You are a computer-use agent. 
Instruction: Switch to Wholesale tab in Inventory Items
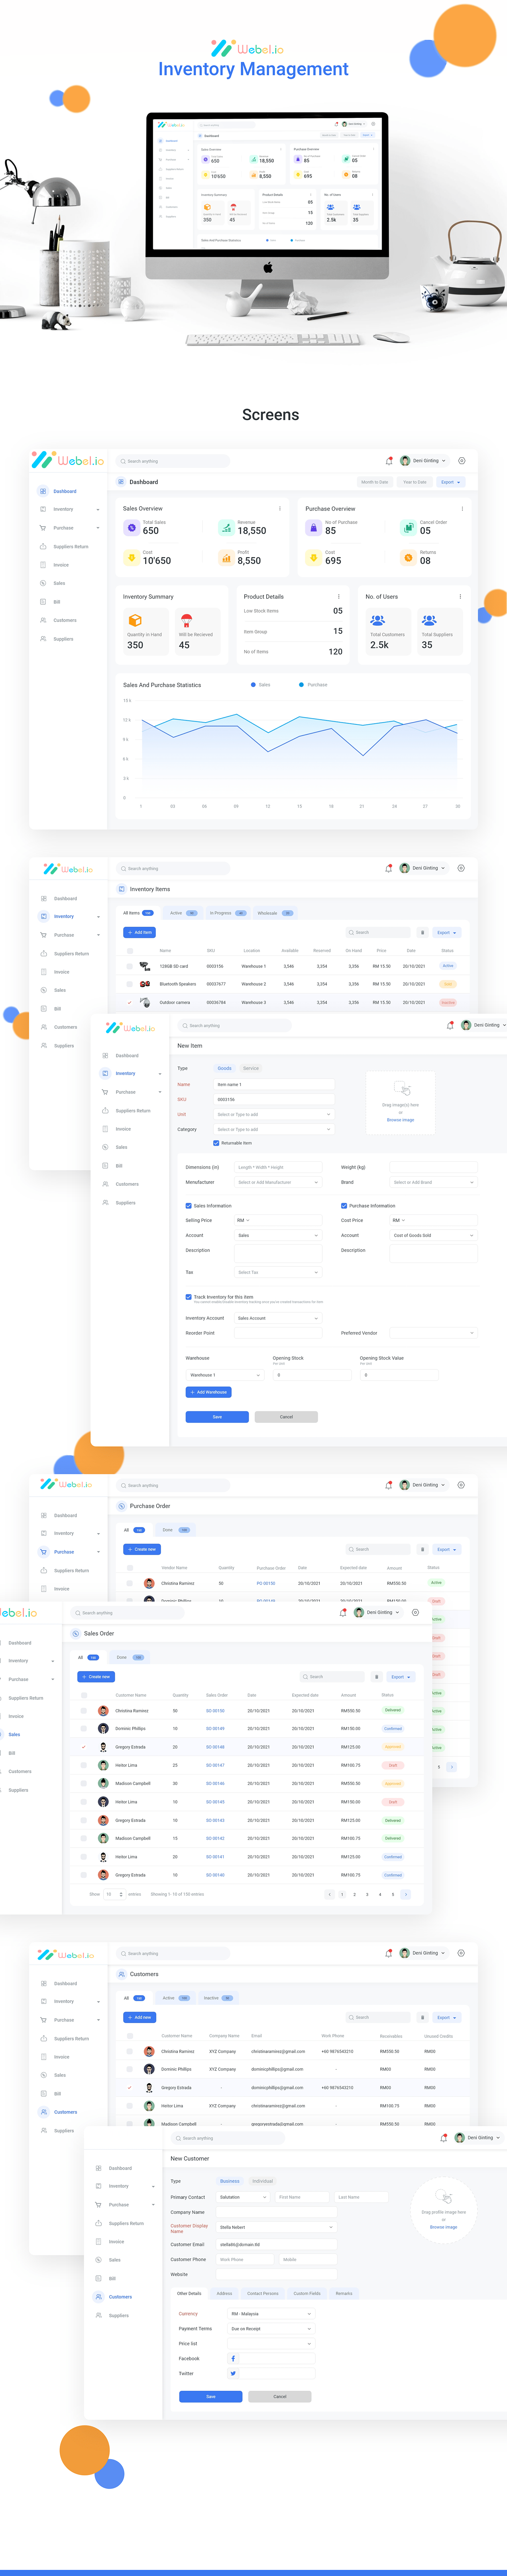coord(274,913)
